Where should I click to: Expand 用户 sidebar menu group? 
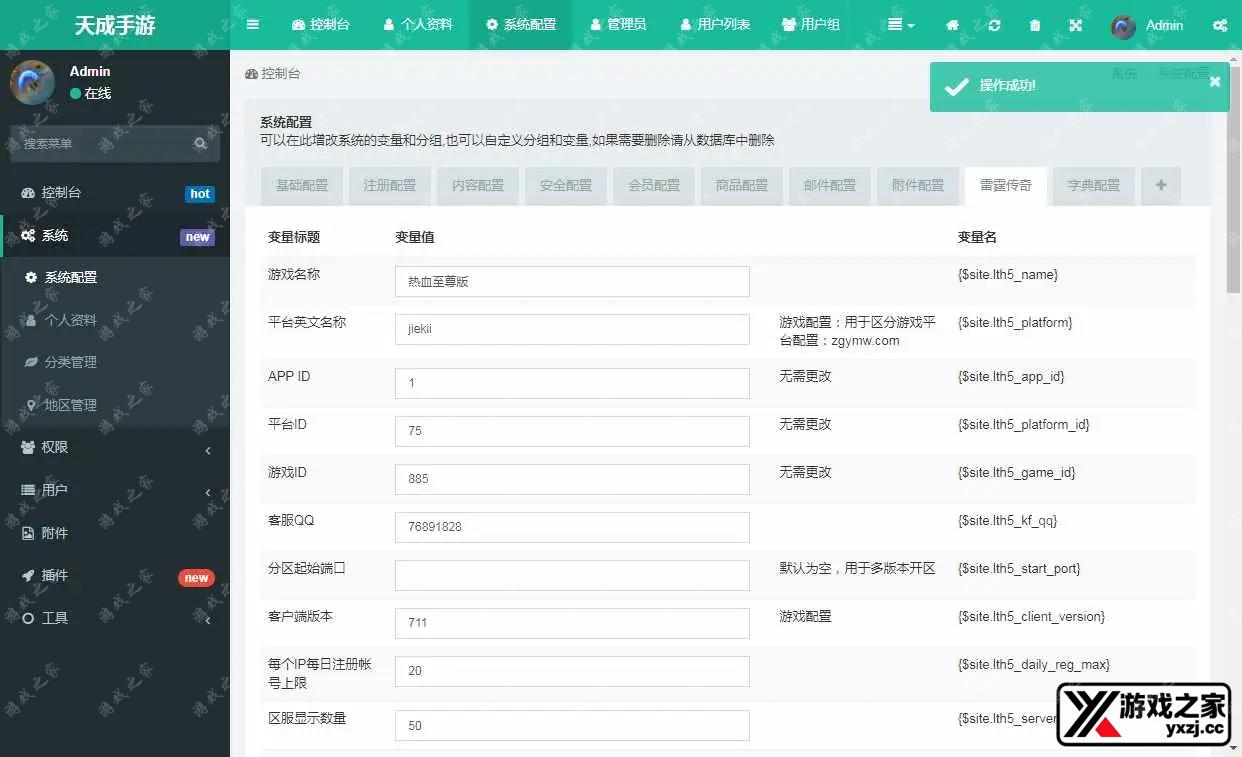[115, 490]
